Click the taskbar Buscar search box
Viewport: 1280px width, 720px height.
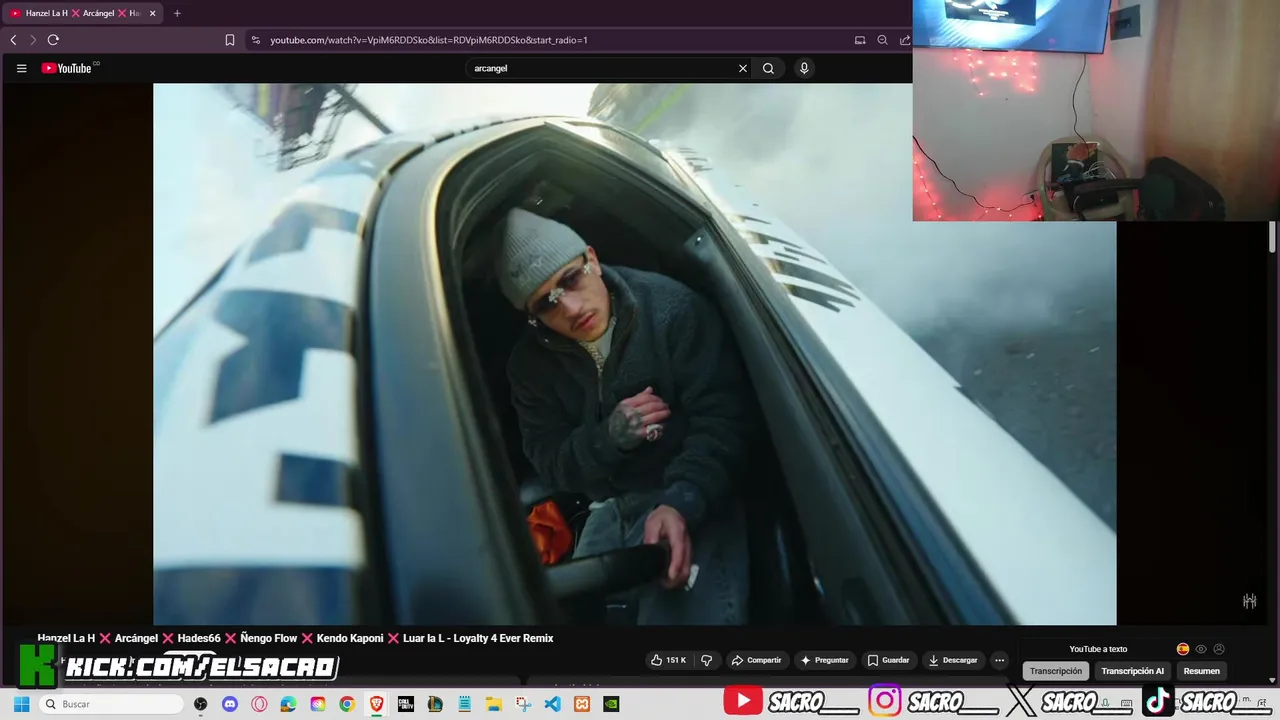112,704
